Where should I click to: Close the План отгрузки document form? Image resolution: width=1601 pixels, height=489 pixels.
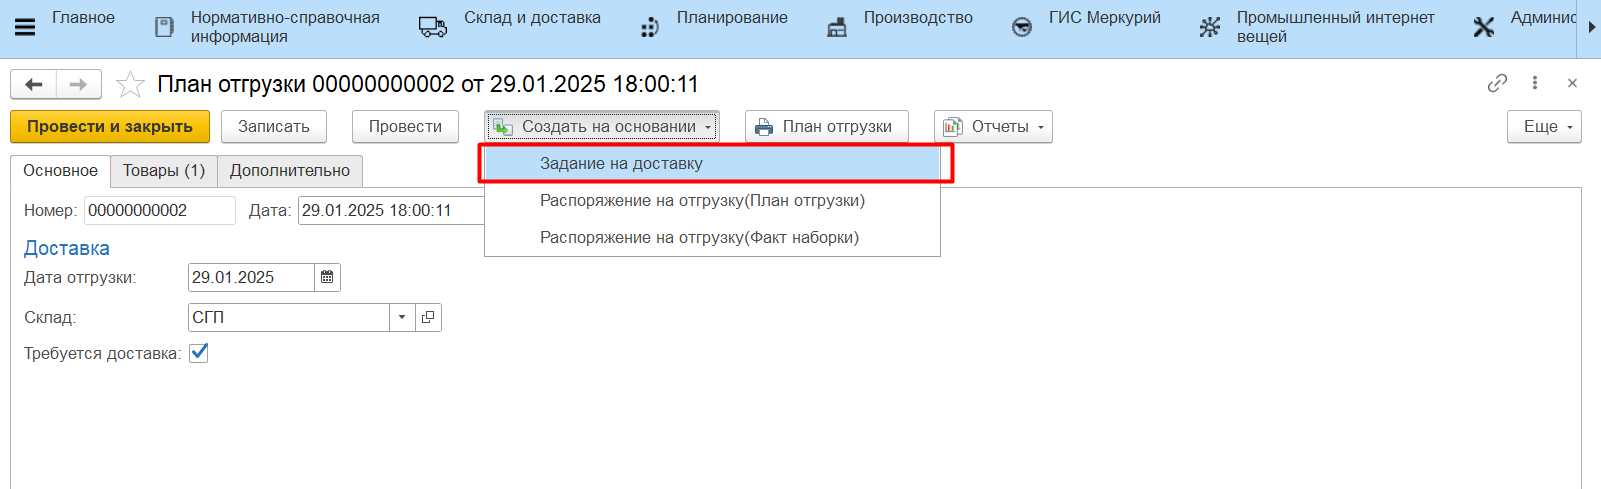[1572, 83]
